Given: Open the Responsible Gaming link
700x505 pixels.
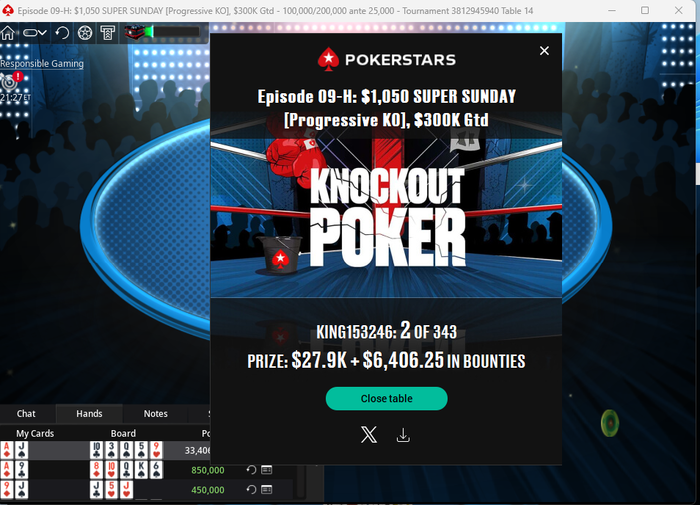Looking at the screenshot, I should click(x=42, y=63).
